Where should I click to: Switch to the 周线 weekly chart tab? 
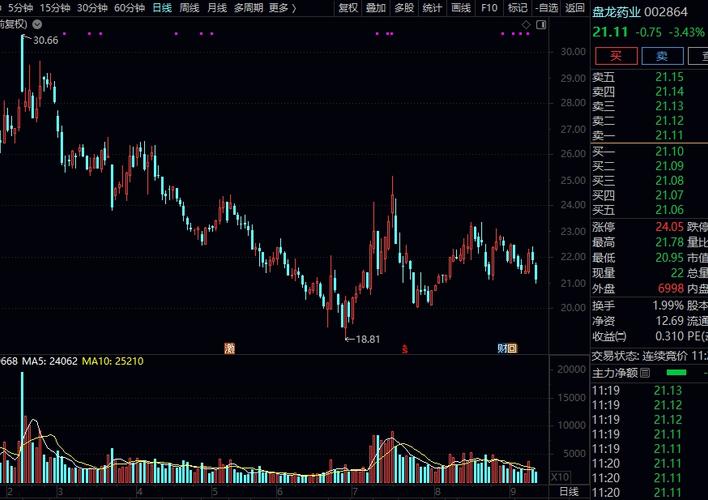[x=189, y=8]
